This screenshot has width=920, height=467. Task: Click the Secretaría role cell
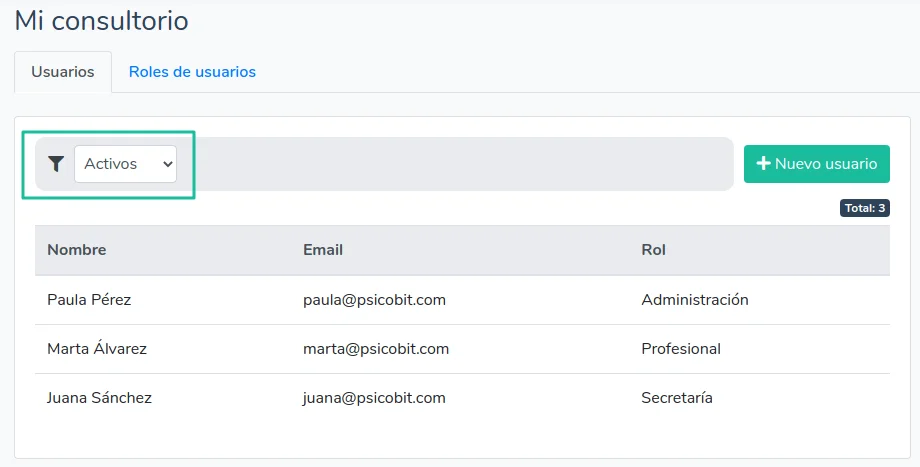click(x=676, y=398)
